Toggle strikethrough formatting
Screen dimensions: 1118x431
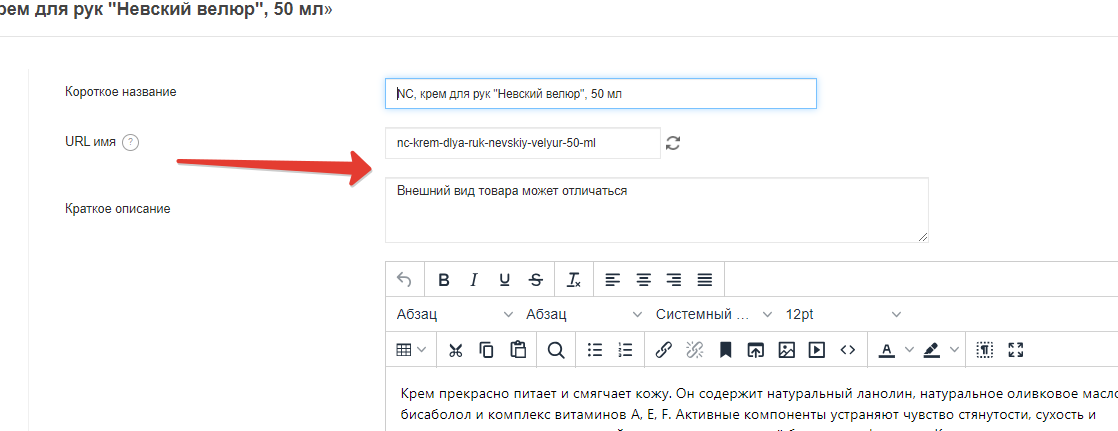pyautogui.click(x=536, y=279)
